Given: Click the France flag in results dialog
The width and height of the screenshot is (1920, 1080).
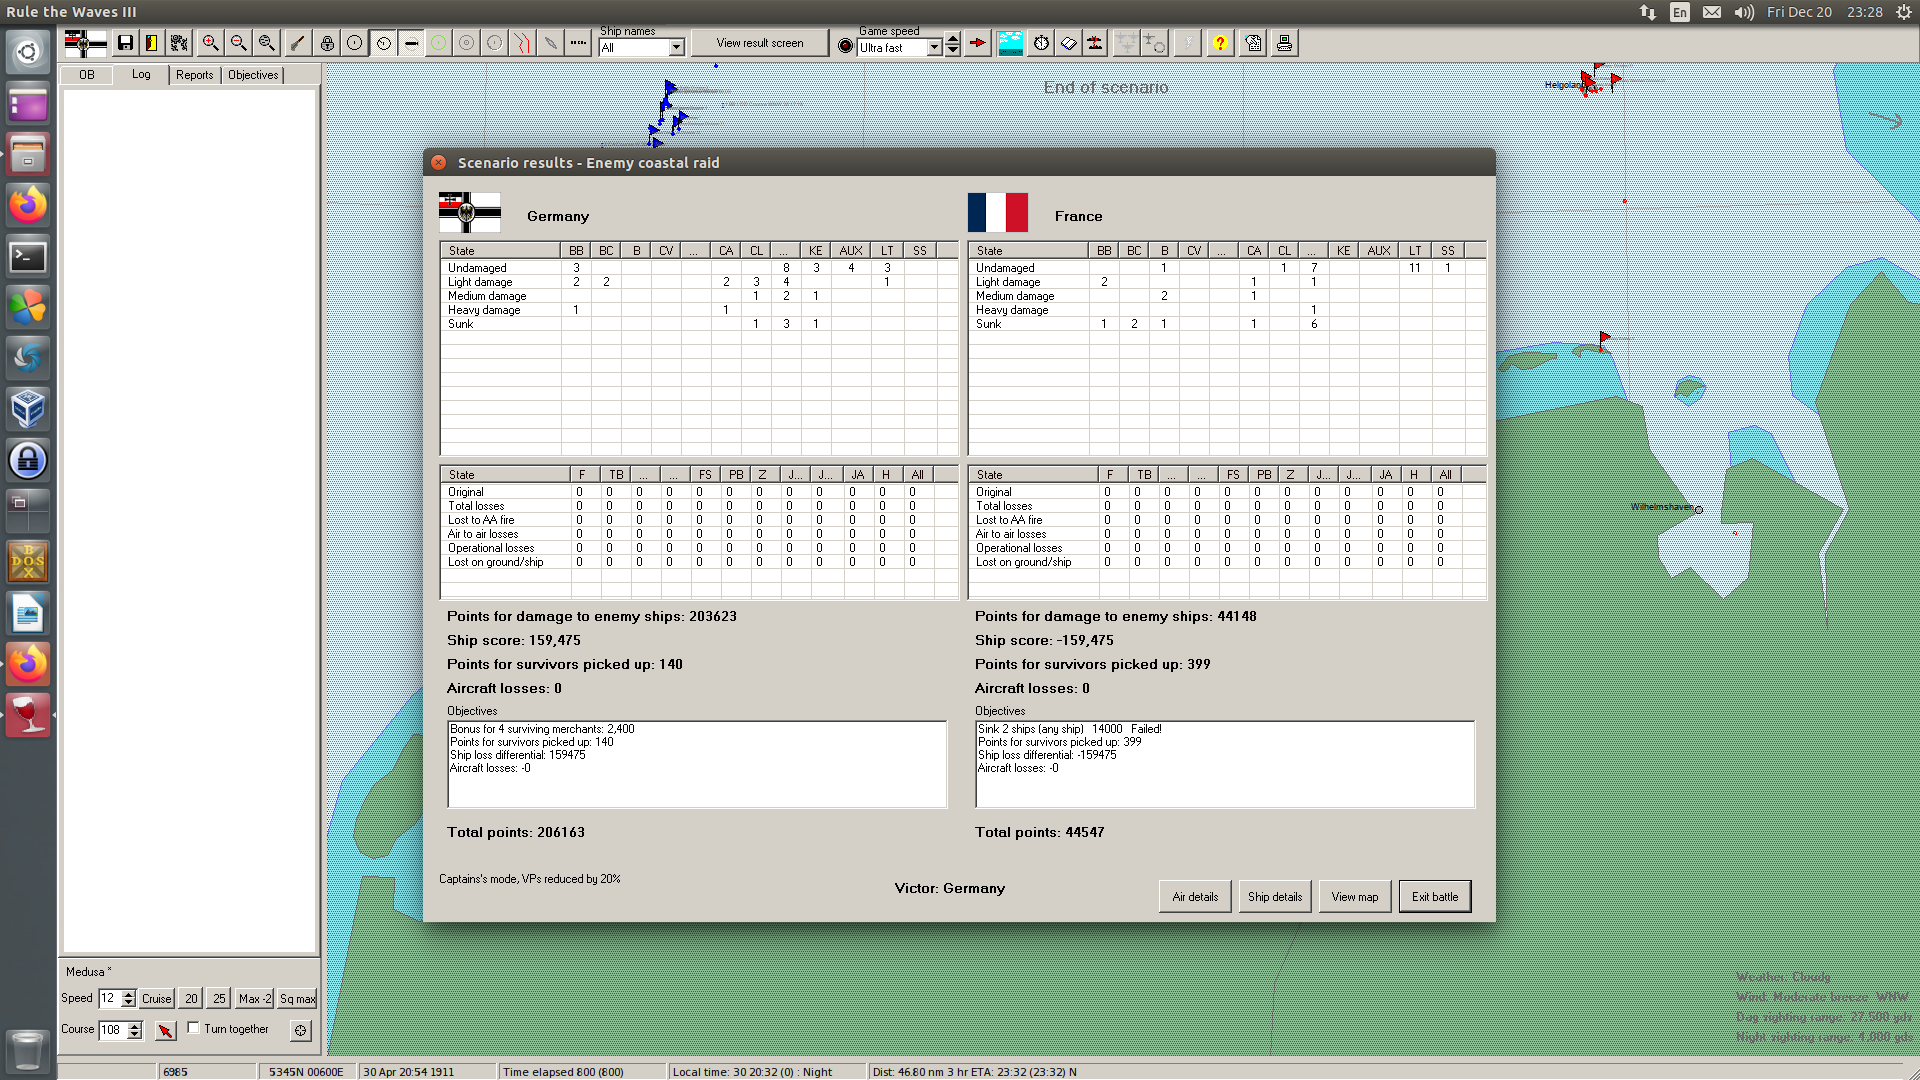Looking at the screenshot, I should click(998, 212).
